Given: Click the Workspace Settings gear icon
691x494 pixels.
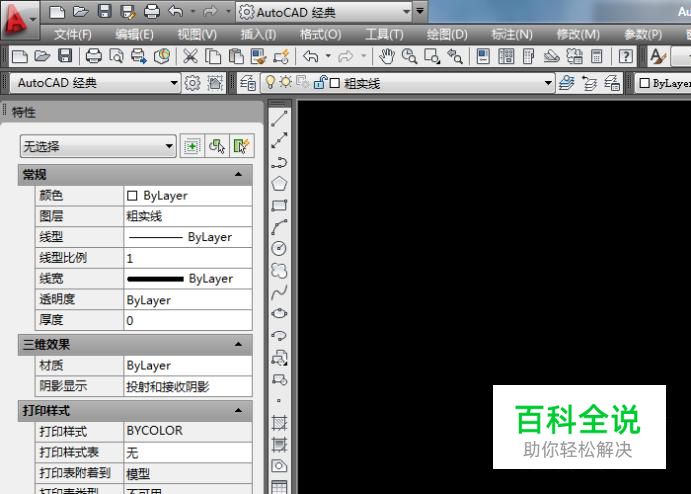Looking at the screenshot, I should click(x=192, y=83).
